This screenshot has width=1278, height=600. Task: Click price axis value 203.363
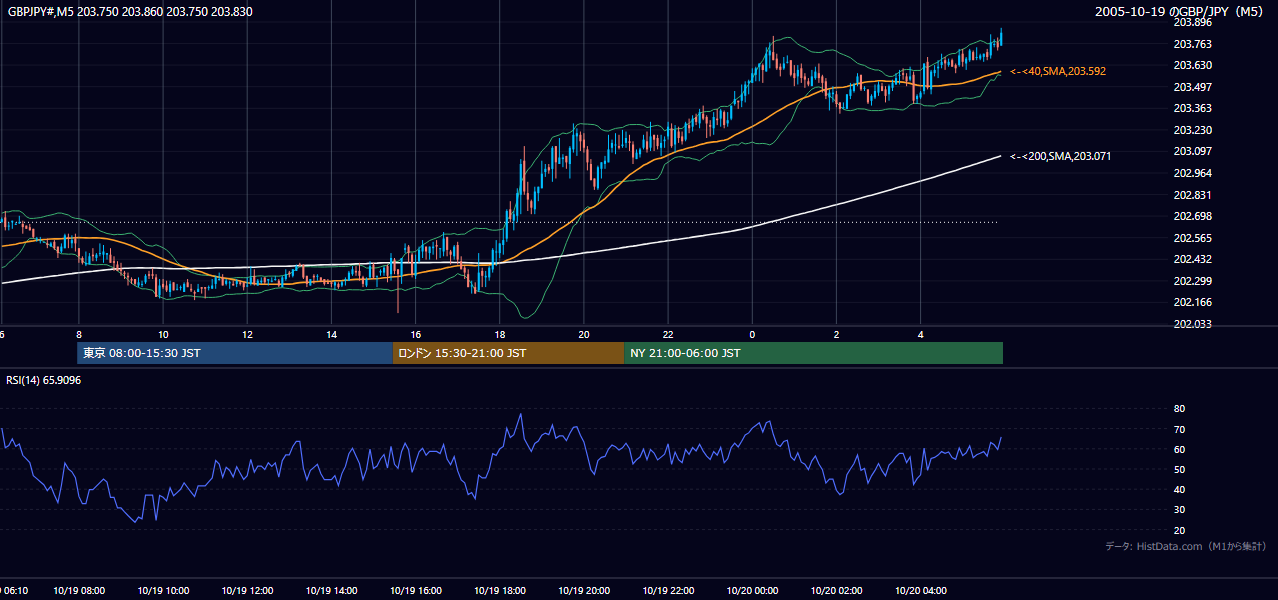1192,108
